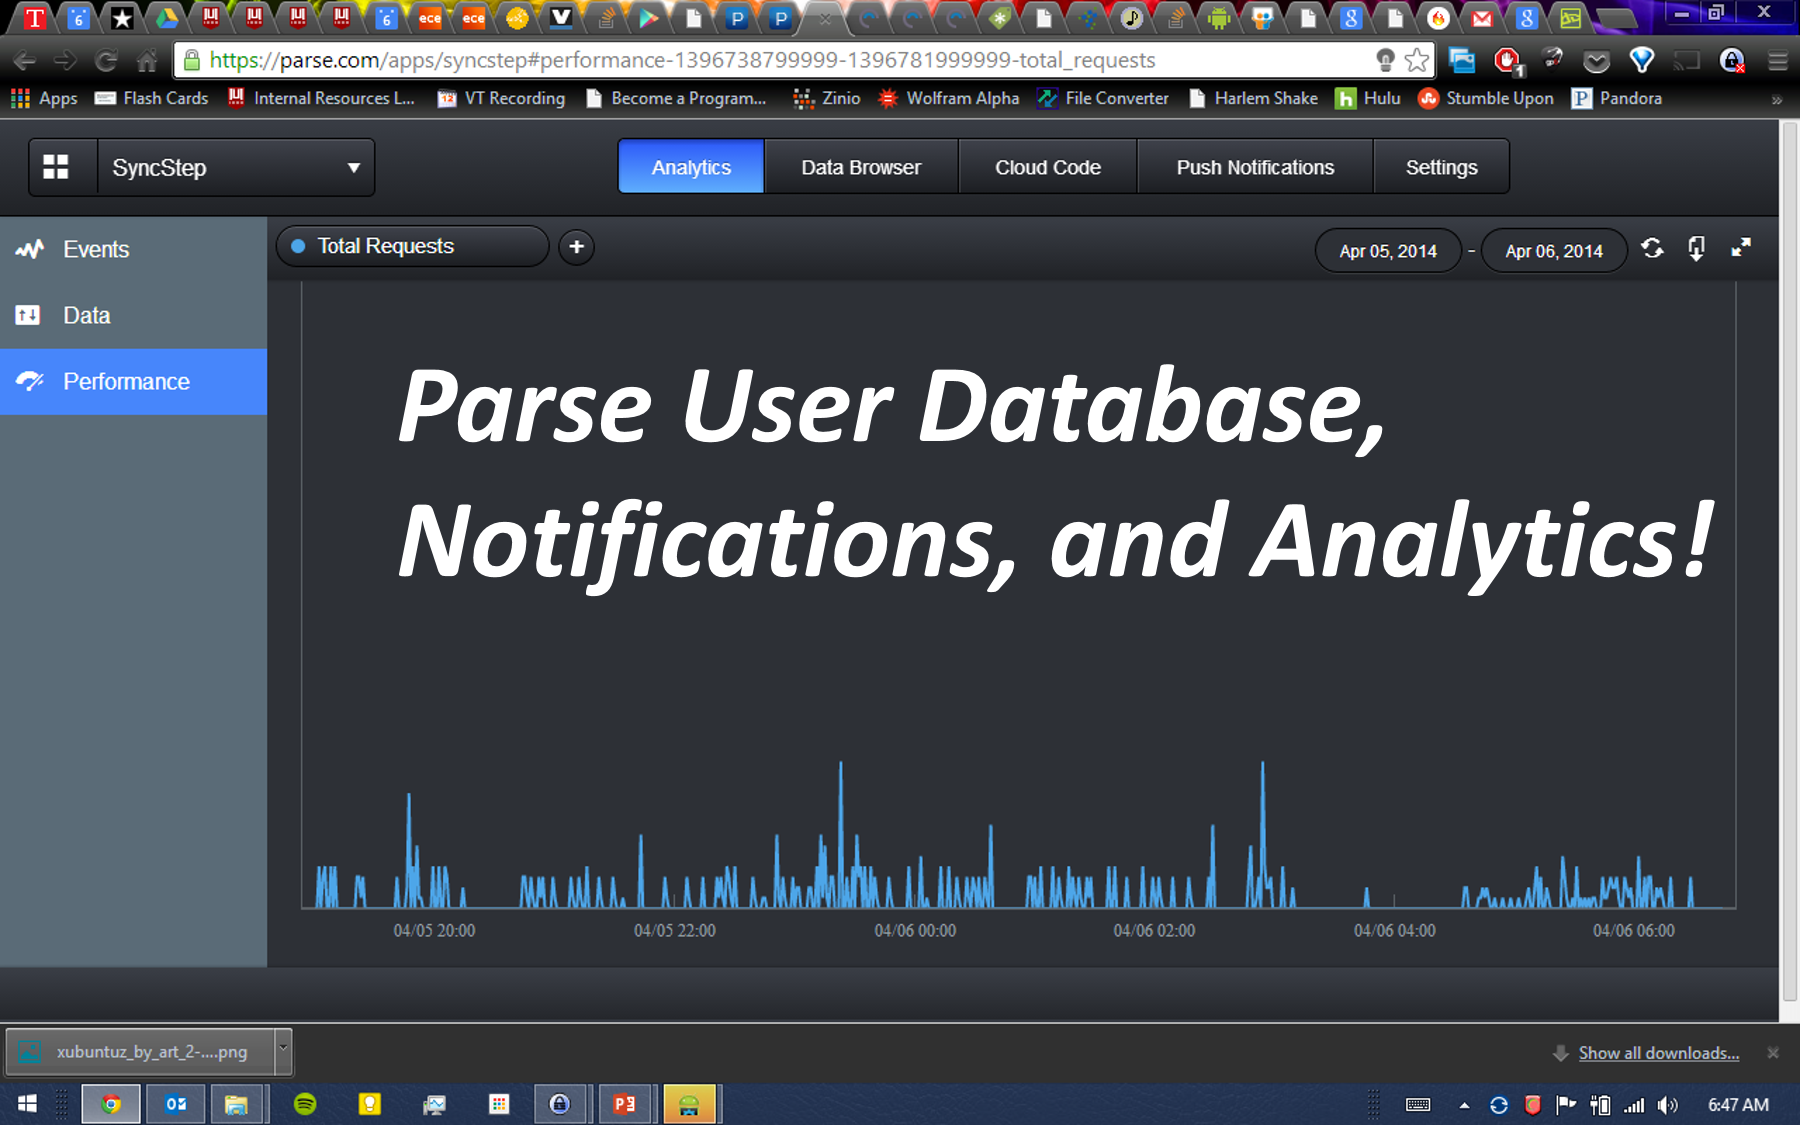
Task: Open the Flash Cards bookmark
Action: point(152,98)
